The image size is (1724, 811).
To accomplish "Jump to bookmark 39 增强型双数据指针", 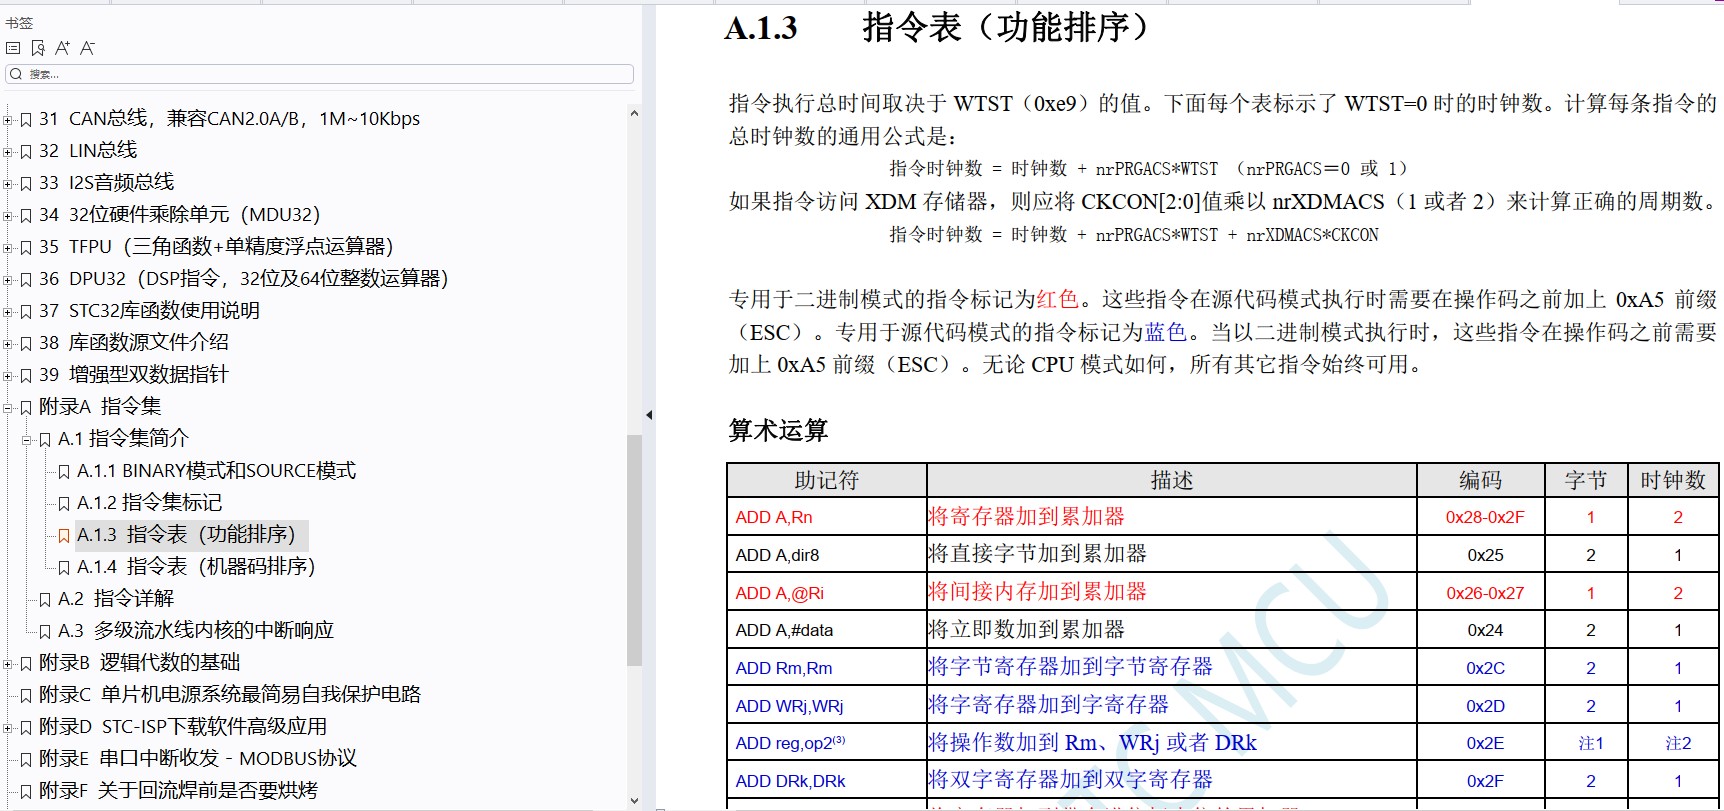I will (x=134, y=374).
